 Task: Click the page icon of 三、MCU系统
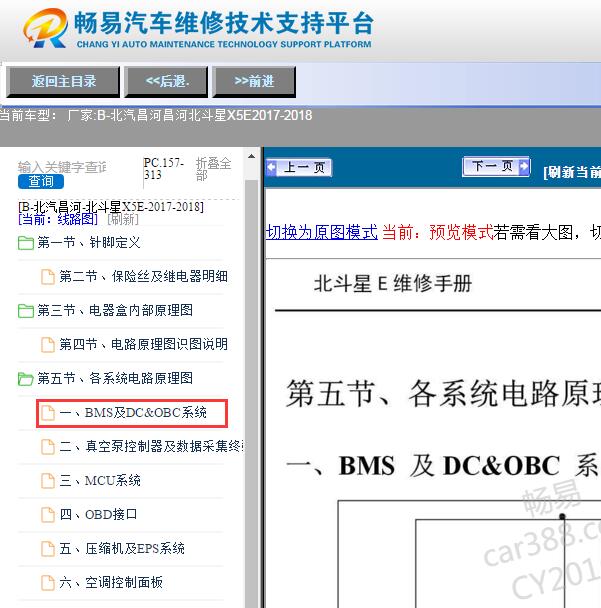(48, 481)
